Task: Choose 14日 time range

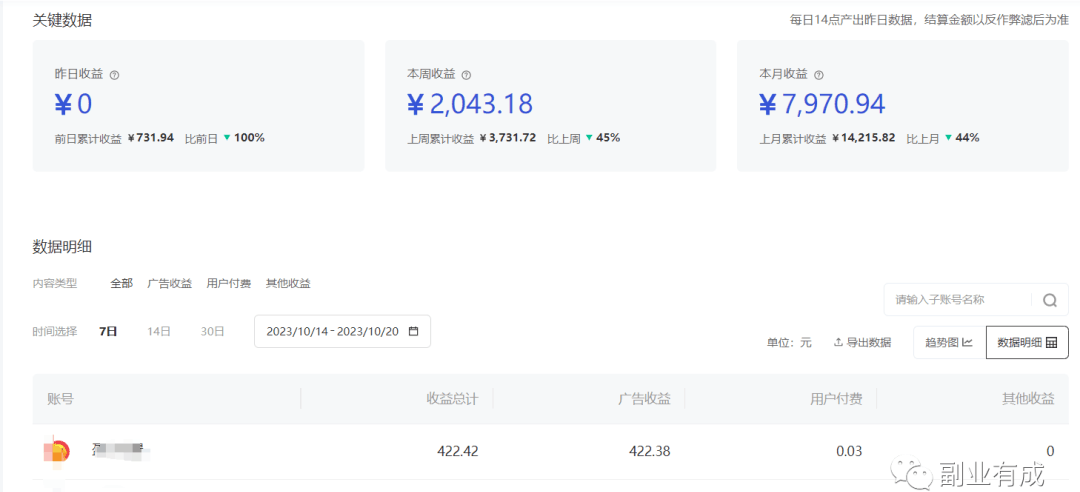Action: 158,331
